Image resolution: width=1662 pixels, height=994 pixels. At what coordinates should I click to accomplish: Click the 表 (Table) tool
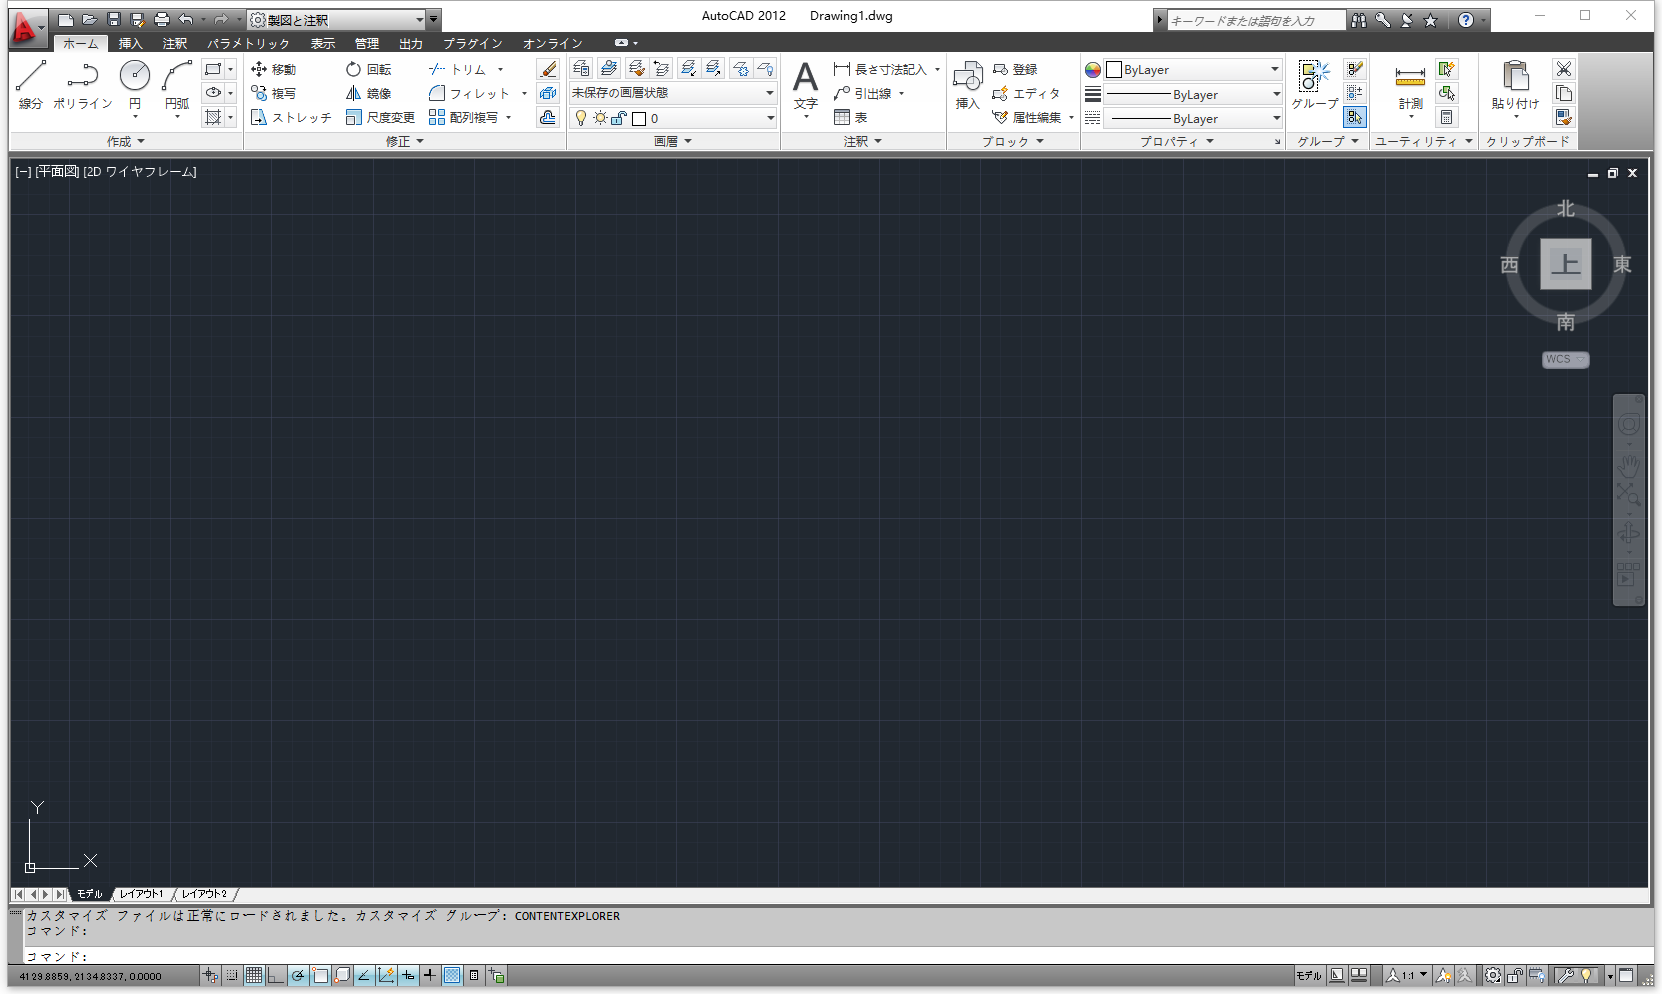point(850,117)
